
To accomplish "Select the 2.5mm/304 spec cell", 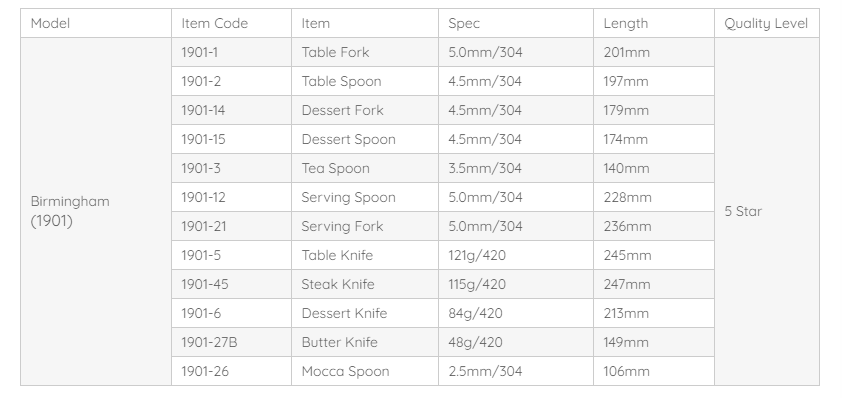I will click(516, 372).
